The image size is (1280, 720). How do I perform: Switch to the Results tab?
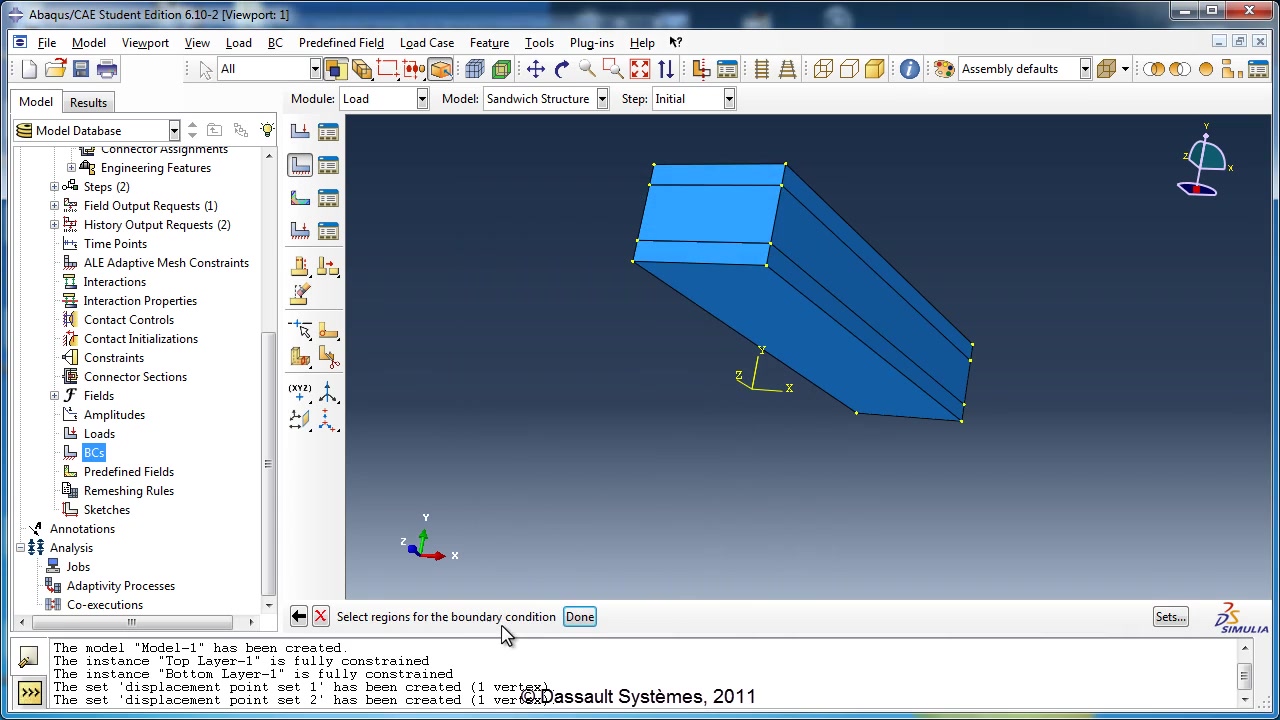click(88, 102)
